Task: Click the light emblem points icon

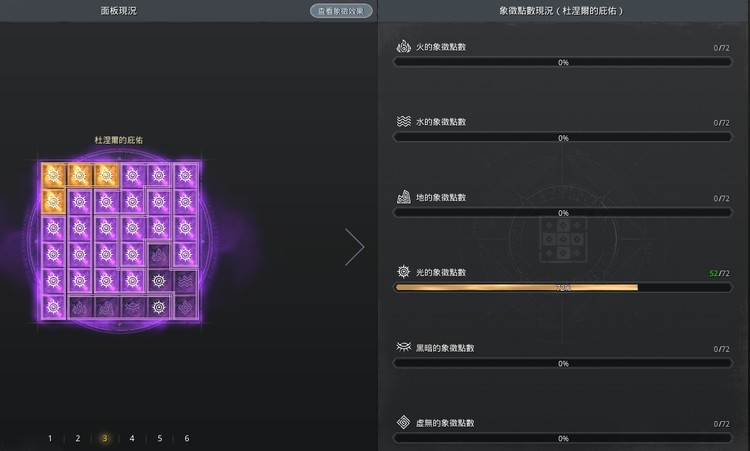Action: pos(403,272)
